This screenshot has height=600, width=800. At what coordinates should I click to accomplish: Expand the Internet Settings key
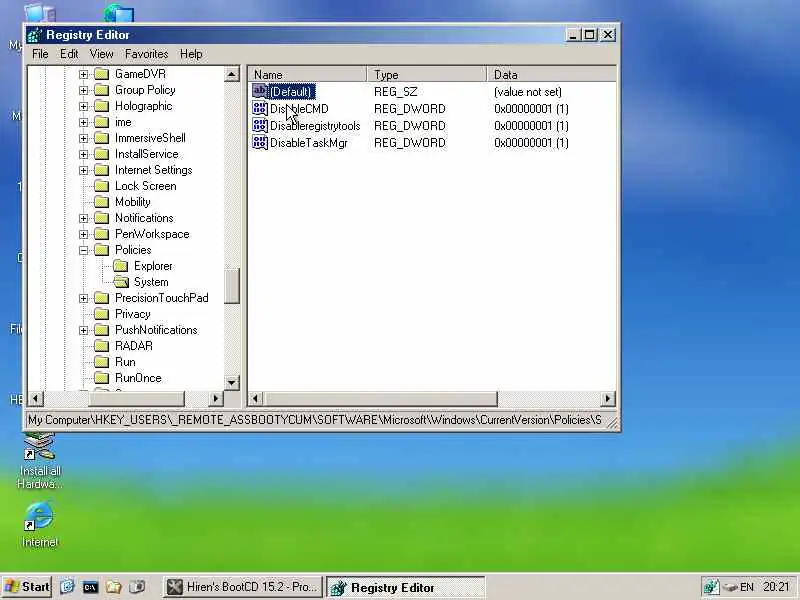click(x=83, y=170)
